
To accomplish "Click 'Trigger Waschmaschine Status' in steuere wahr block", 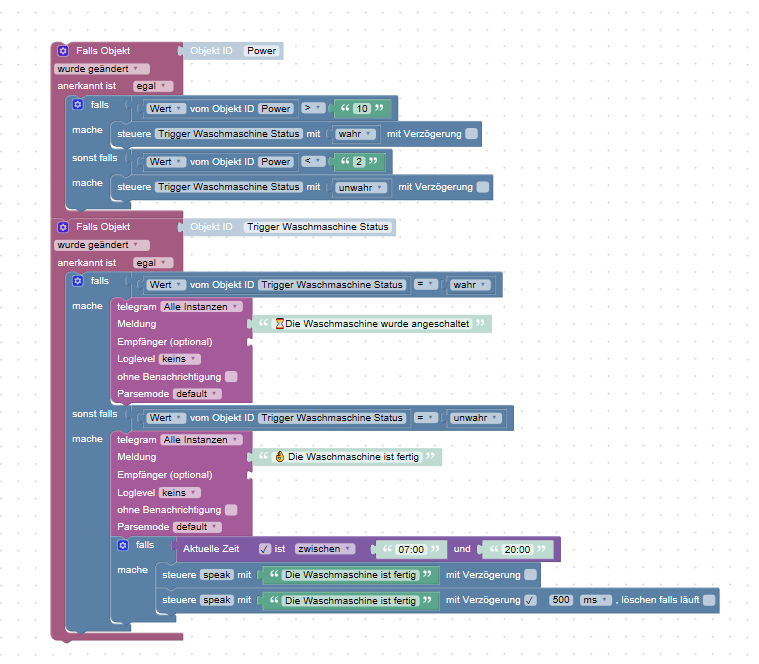I will coord(228,134).
